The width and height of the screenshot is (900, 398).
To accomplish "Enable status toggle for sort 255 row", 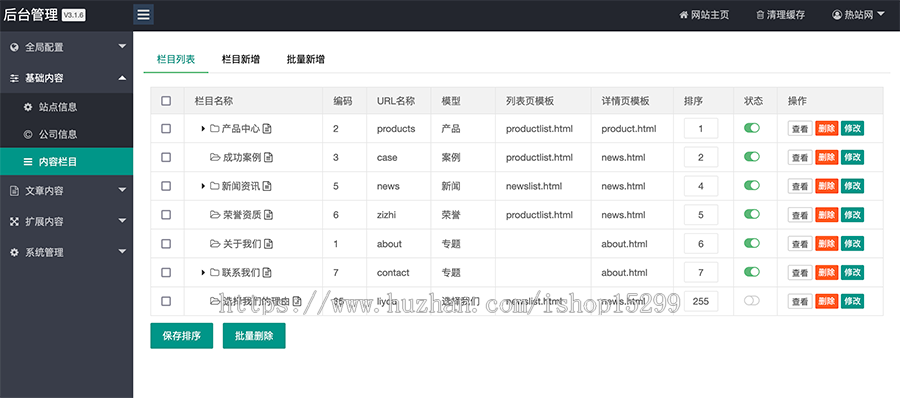I will coord(751,300).
